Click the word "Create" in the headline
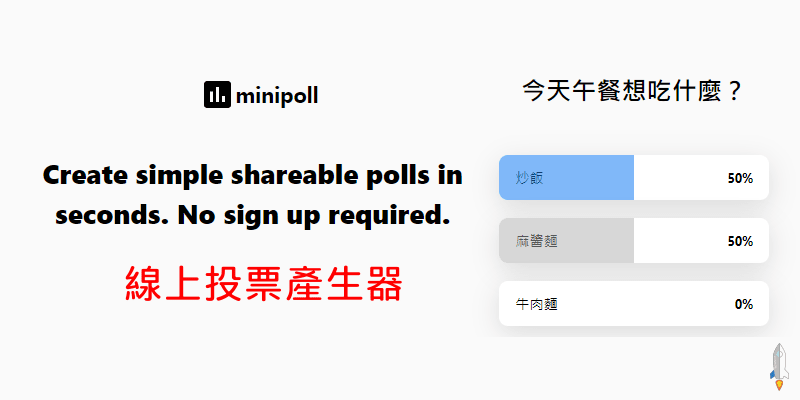This screenshot has height=400, width=800. pos(84,176)
